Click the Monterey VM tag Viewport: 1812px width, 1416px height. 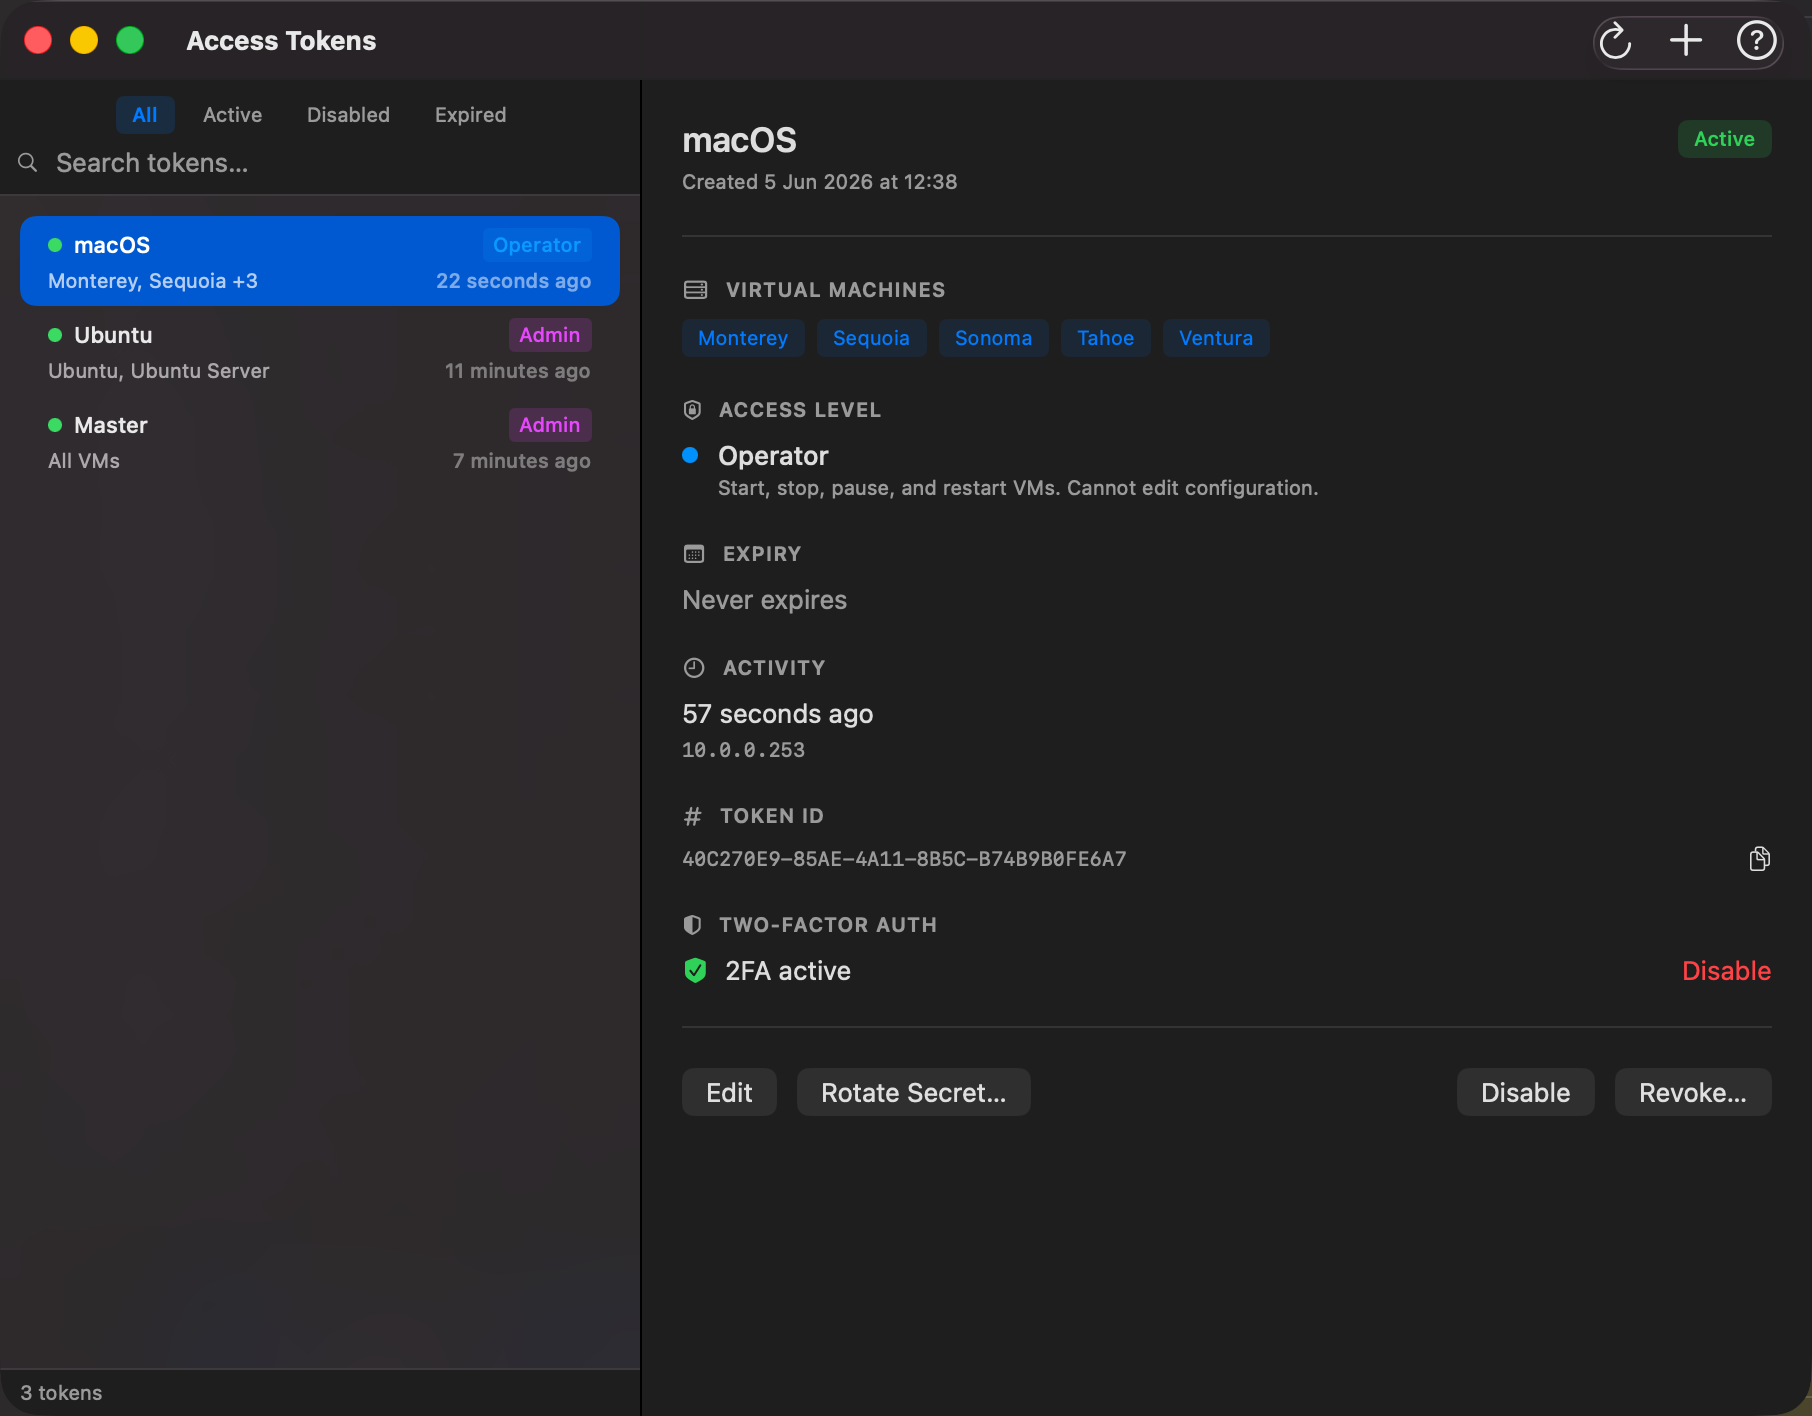point(743,338)
